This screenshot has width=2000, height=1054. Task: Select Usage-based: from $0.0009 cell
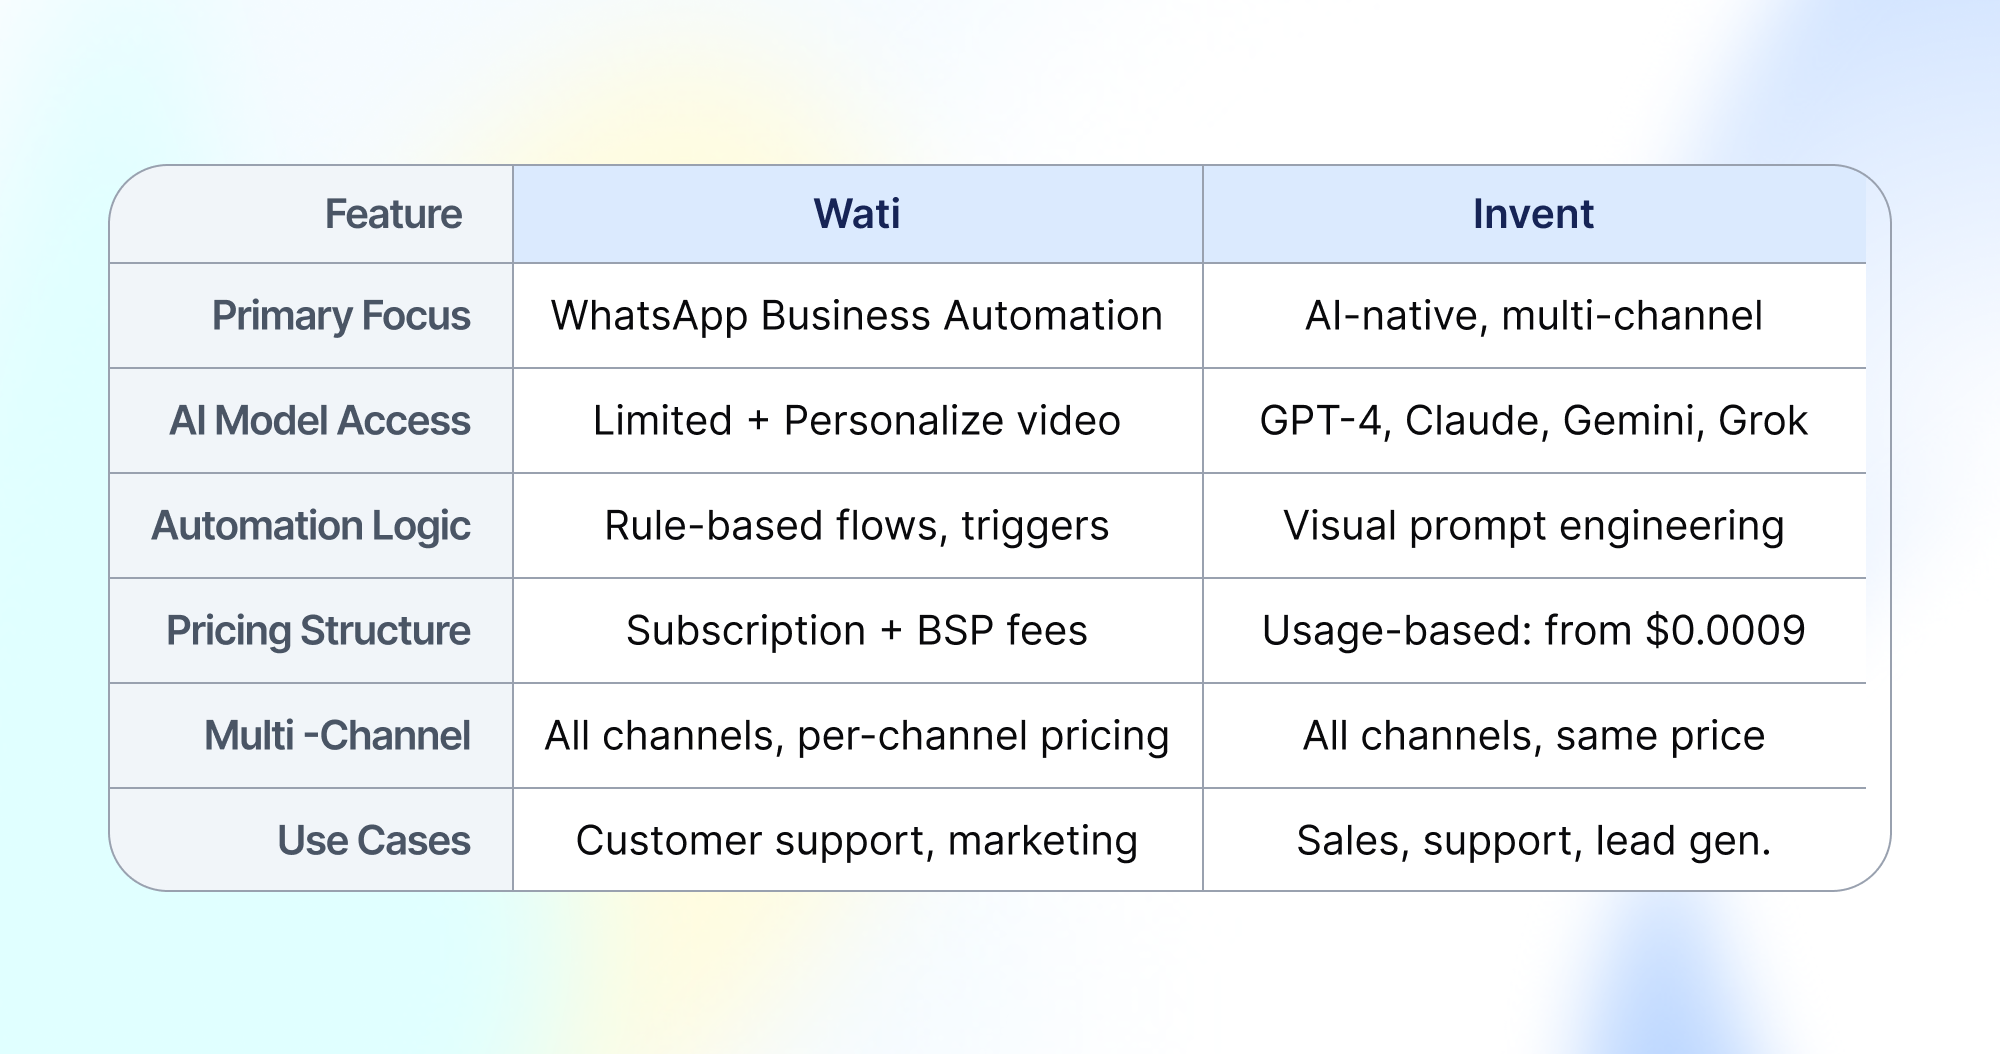(x=1534, y=631)
